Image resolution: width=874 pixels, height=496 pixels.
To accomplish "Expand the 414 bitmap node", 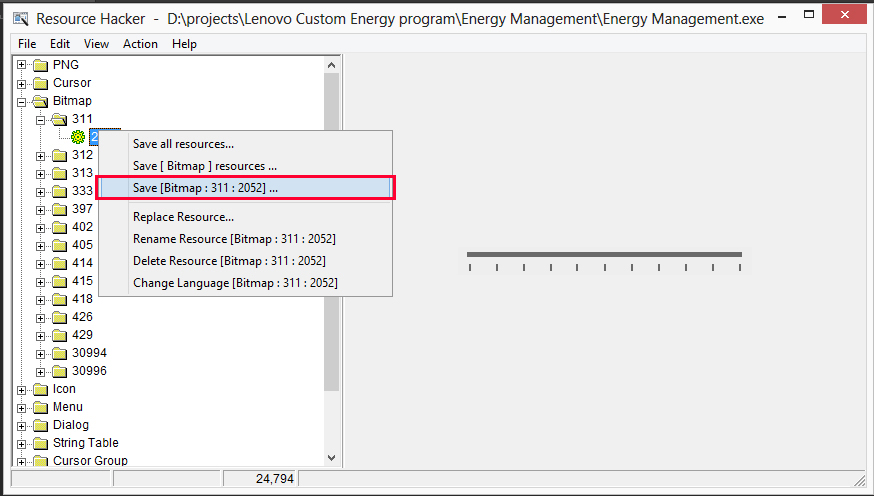I will click(x=41, y=264).
